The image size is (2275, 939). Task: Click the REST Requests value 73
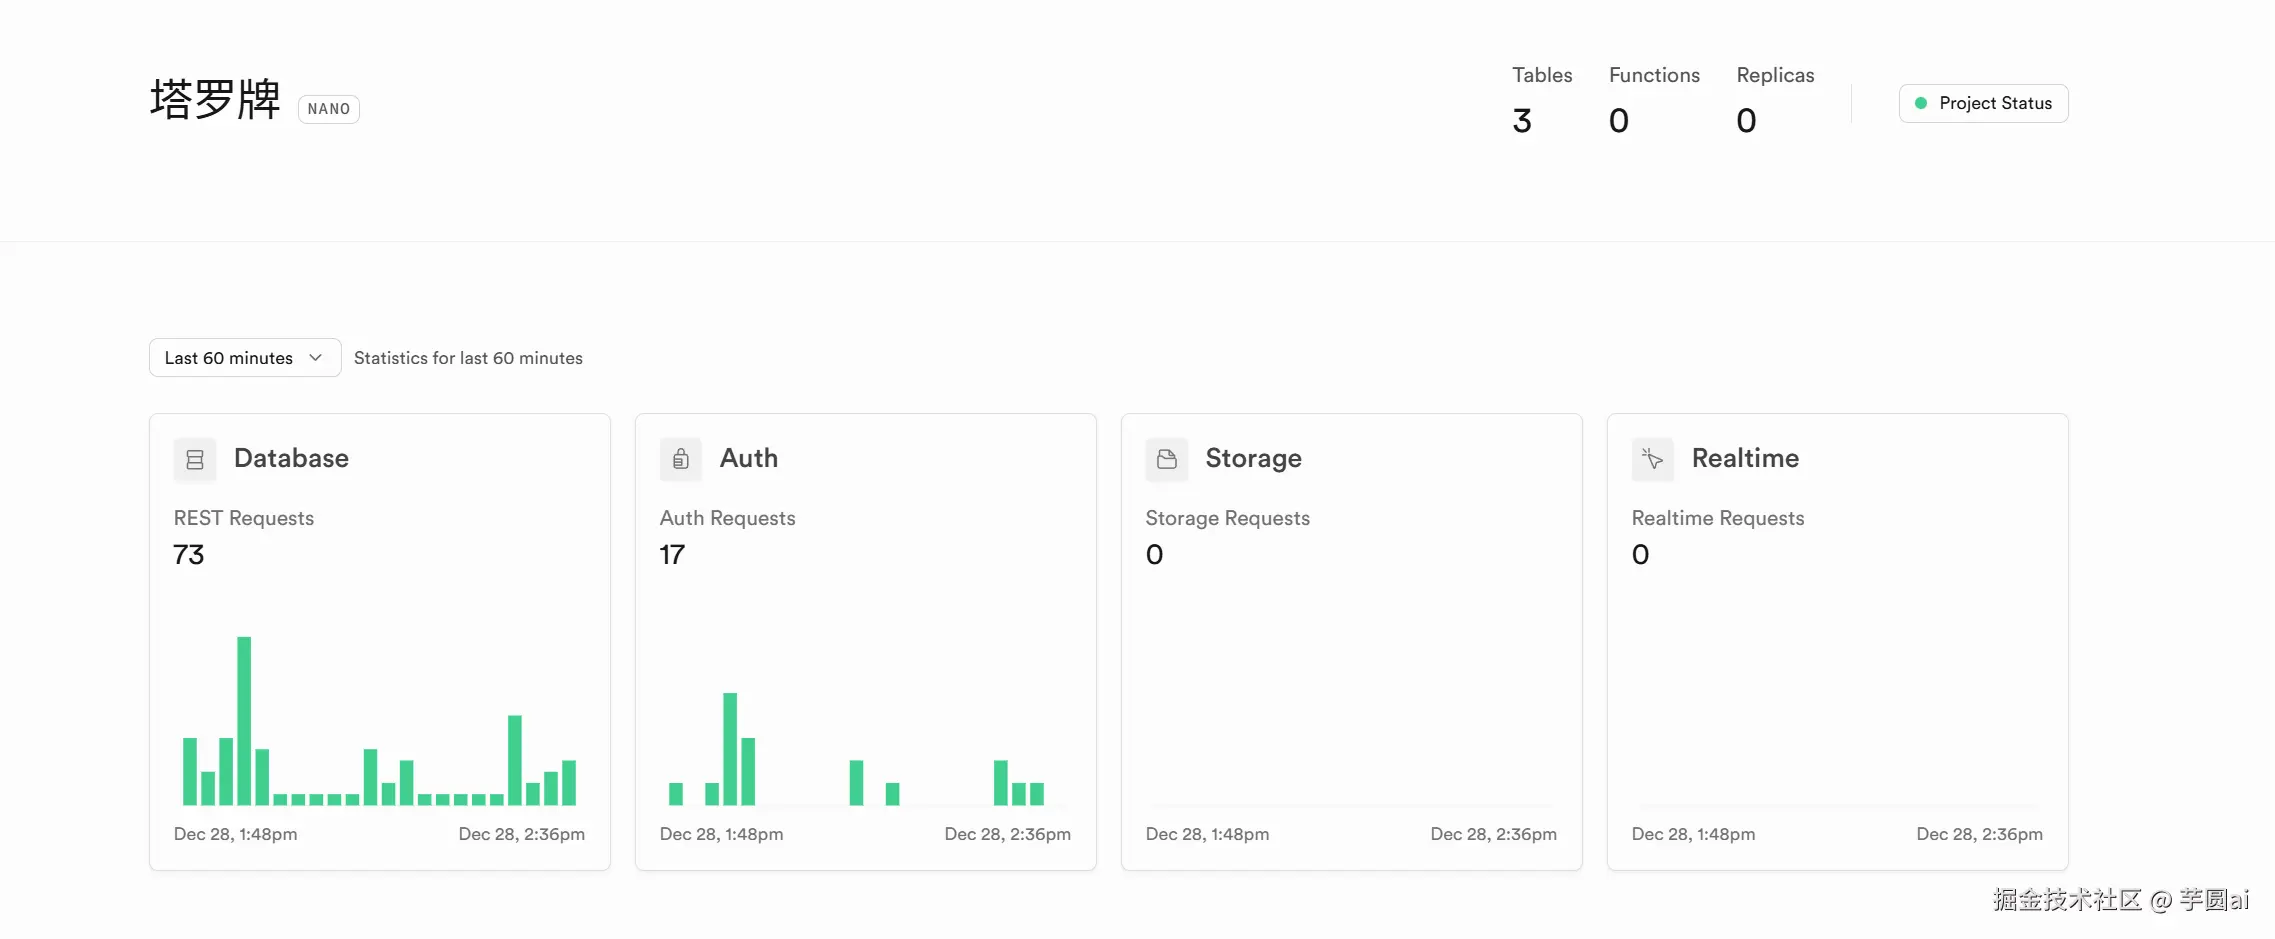pyautogui.click(x=189, y=555)
